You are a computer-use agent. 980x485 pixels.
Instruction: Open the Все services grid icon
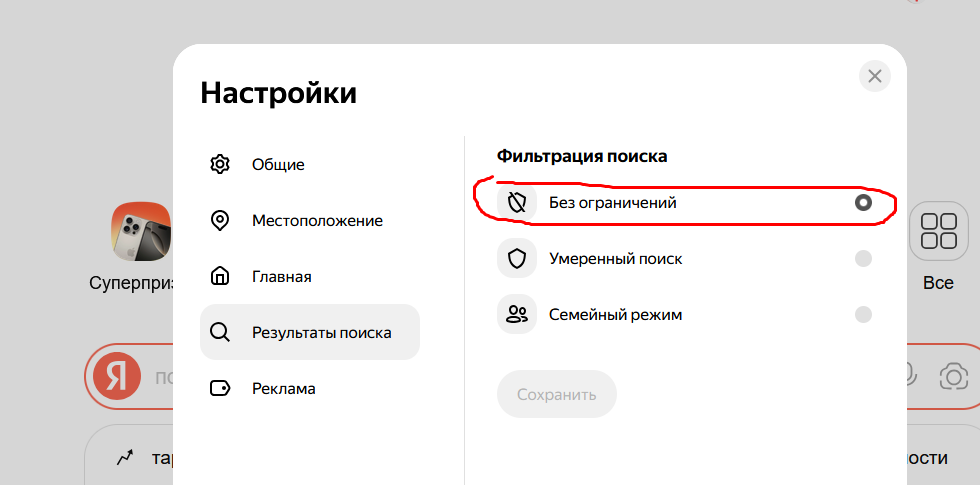[939, 231]
